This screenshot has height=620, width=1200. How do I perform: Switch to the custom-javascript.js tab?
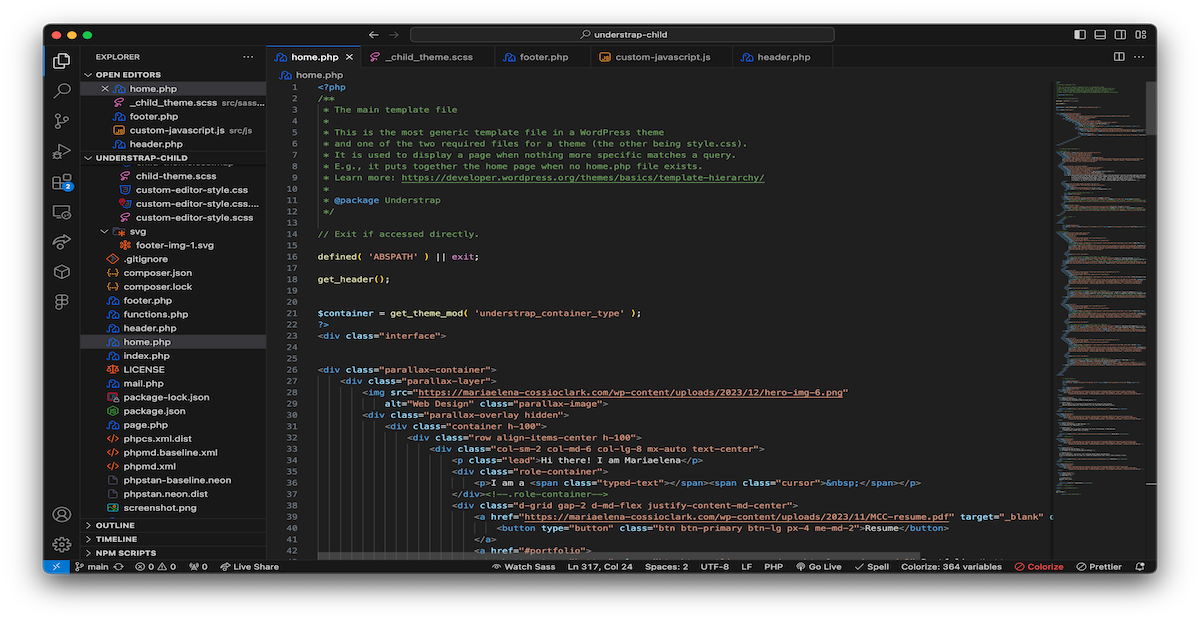(662, 57)
